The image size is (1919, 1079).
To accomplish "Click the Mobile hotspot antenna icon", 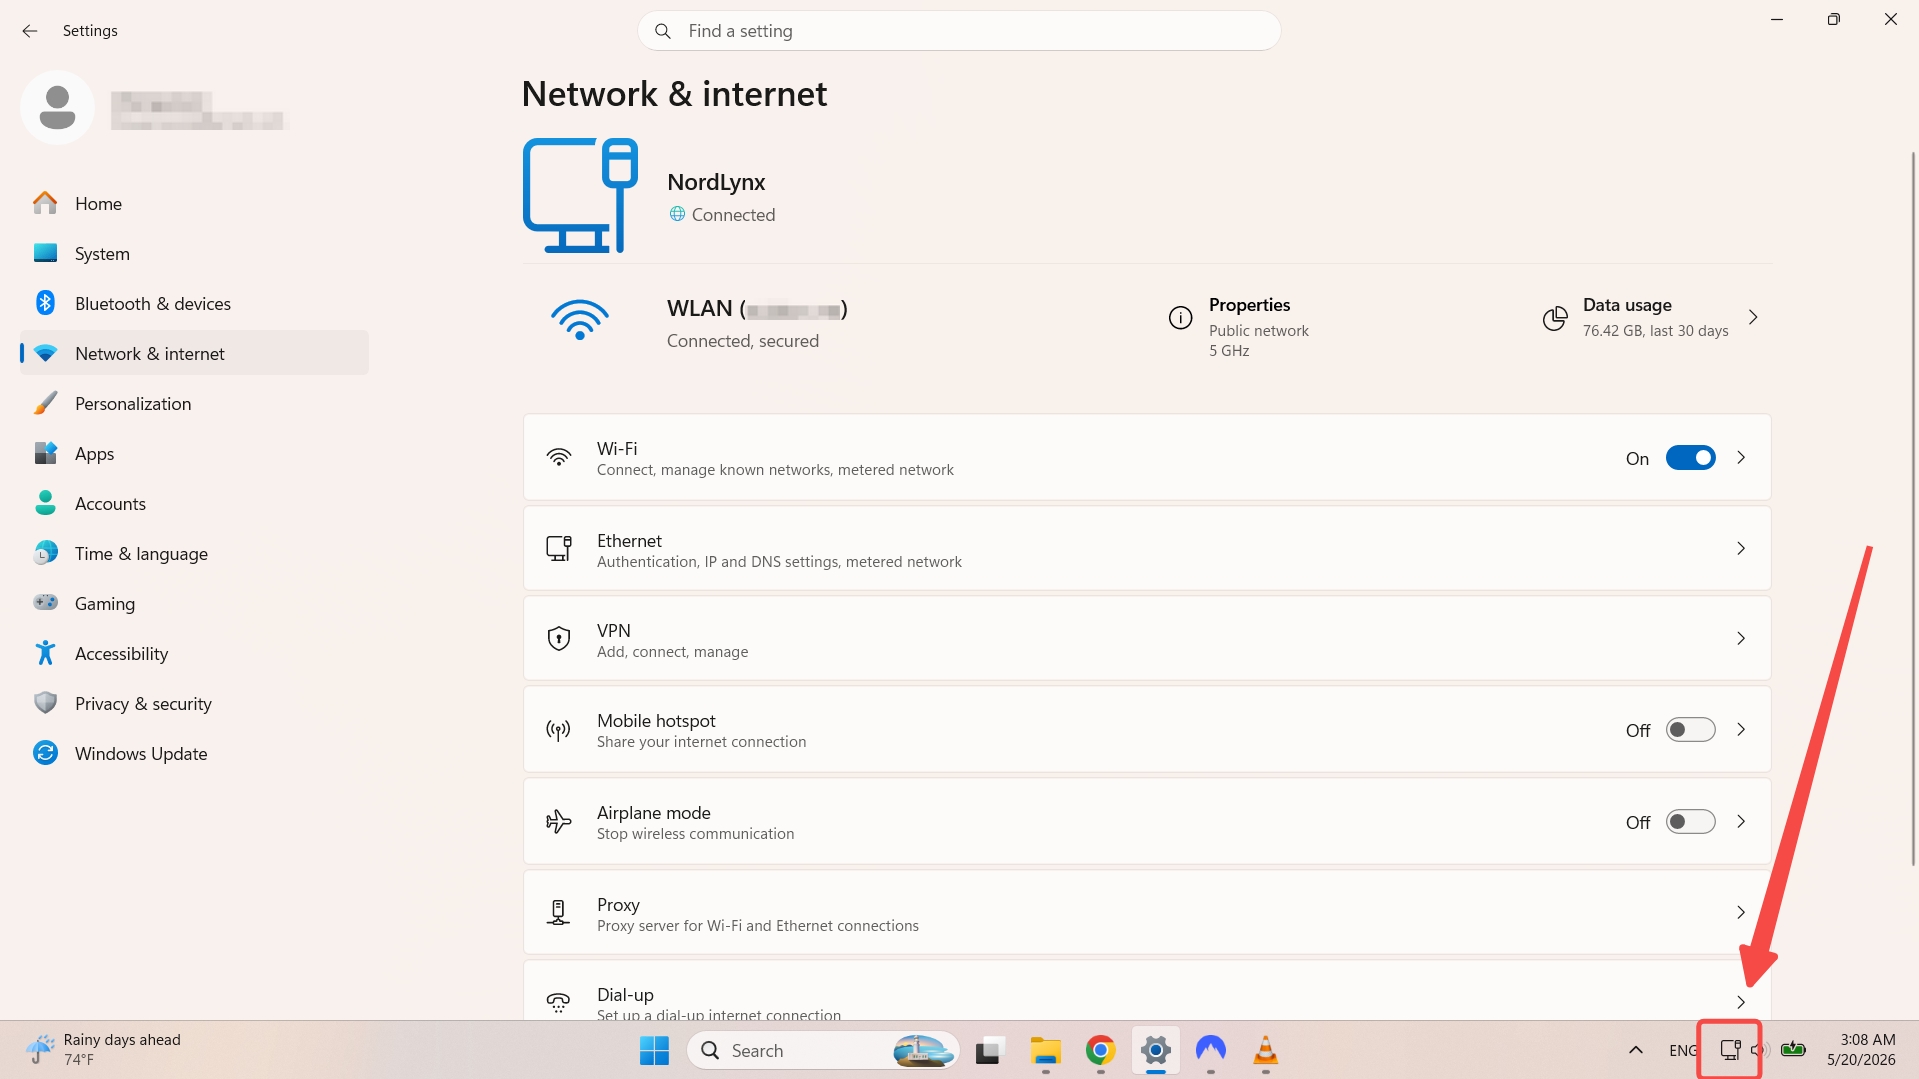I will pyautogui.click(x=559, y=730).
